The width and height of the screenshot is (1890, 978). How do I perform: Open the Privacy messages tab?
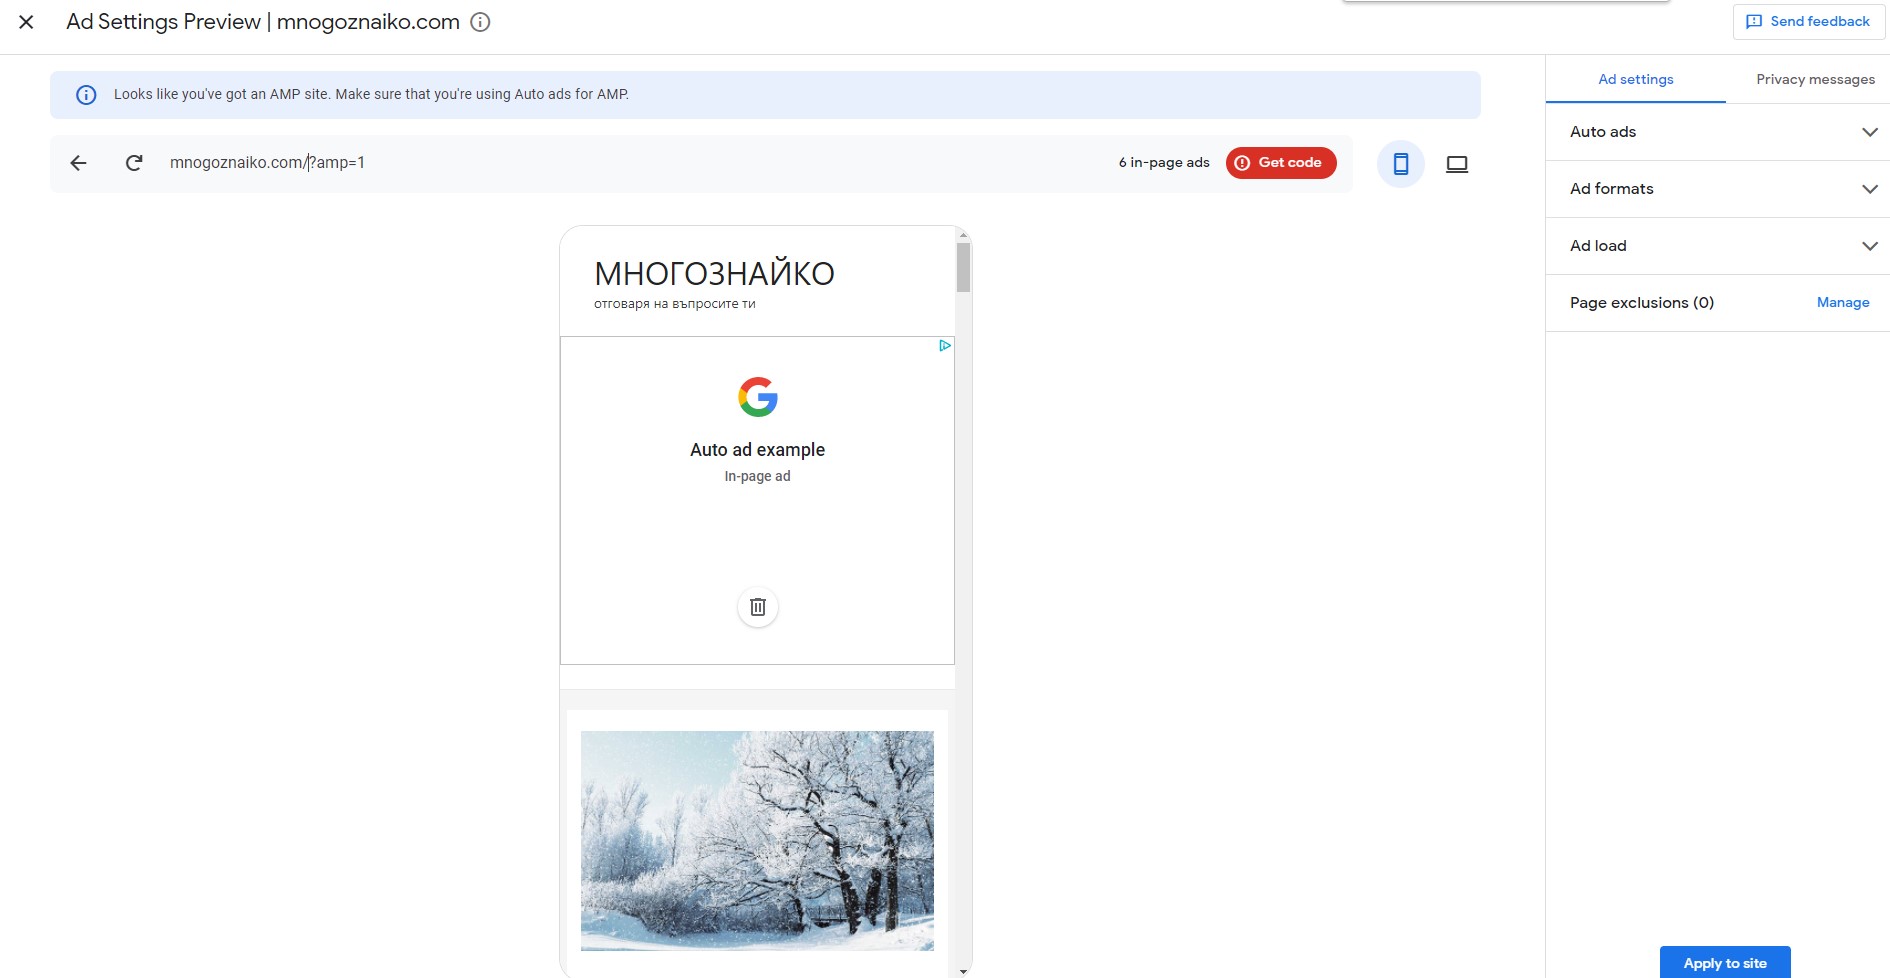click(1815, 80)
